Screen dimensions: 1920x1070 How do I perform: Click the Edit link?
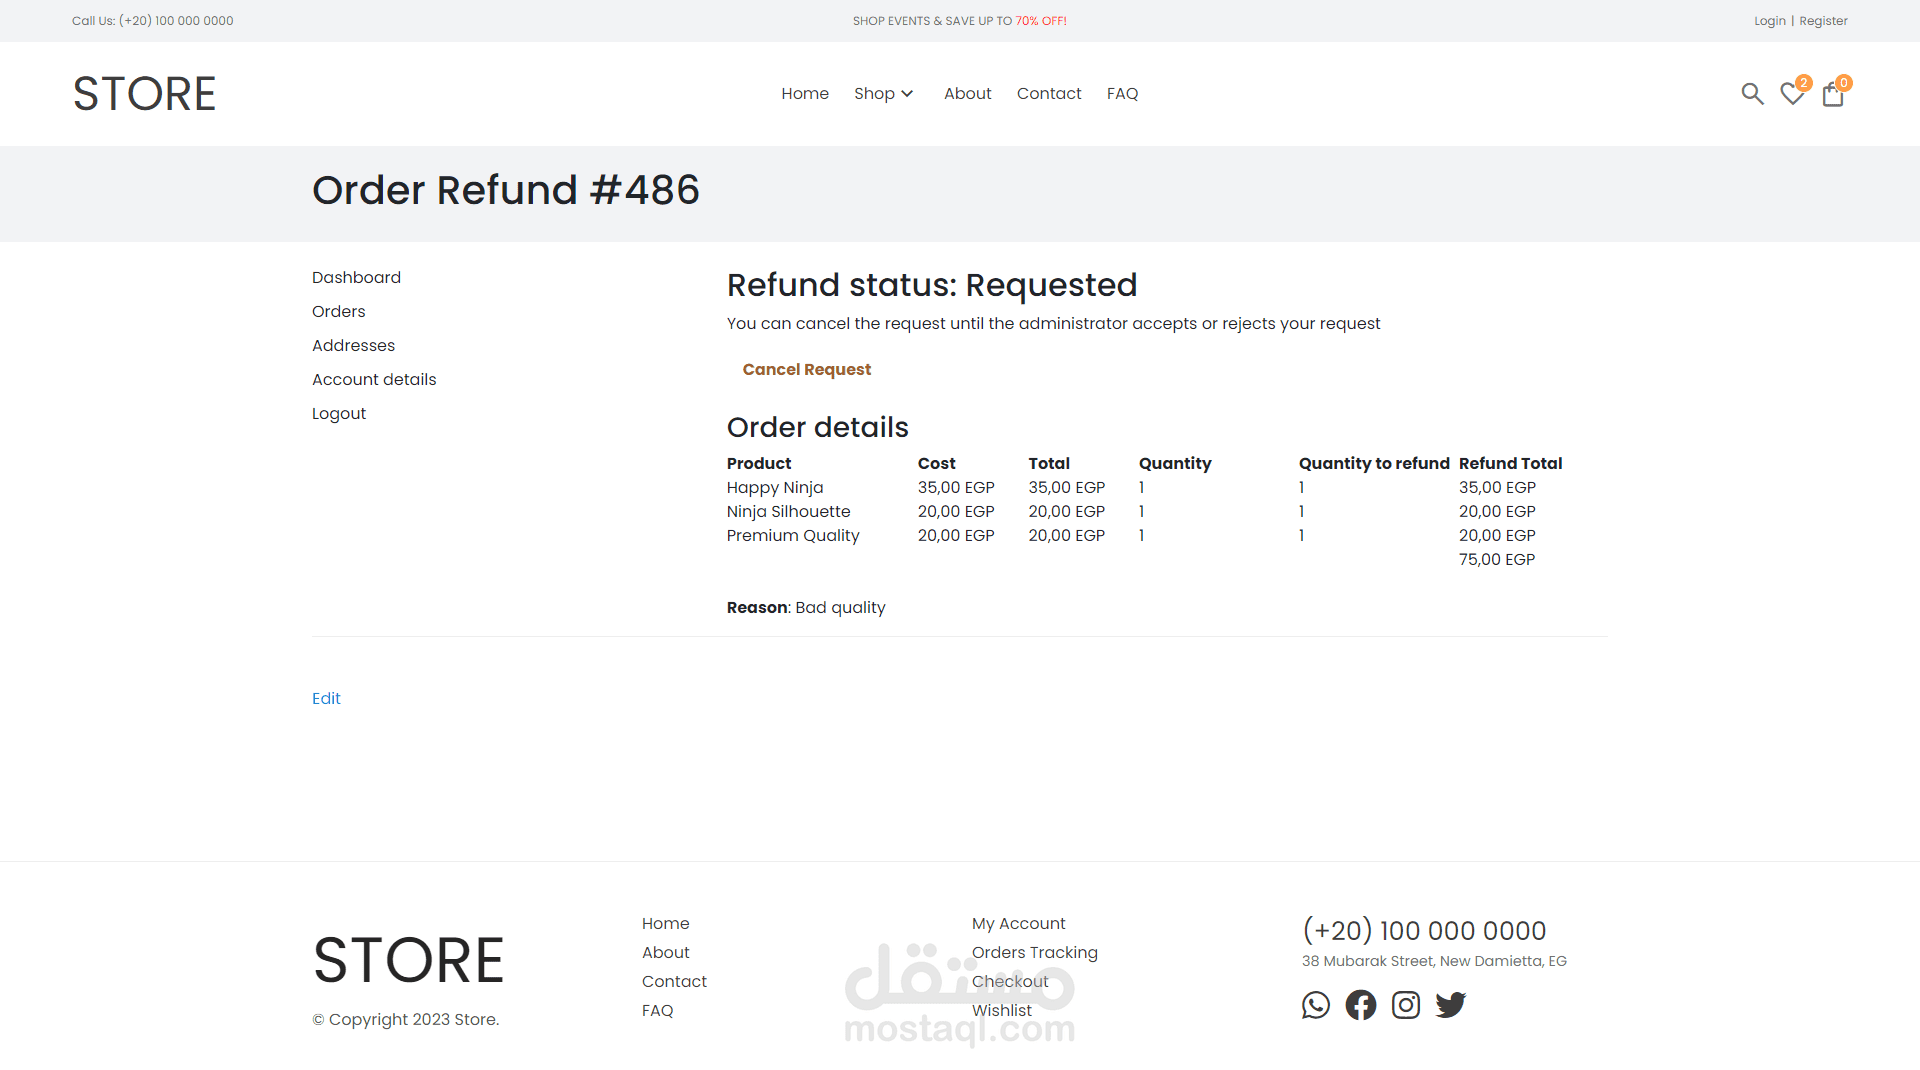click(x=326, y=698)
